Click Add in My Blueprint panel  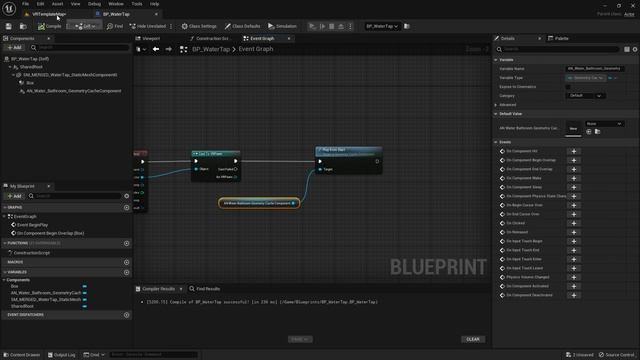point(15,196)
